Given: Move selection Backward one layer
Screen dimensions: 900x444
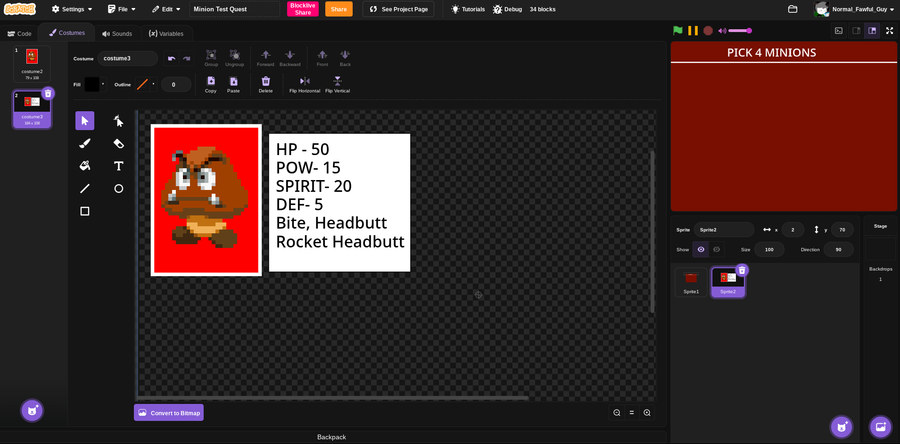Looking at the screenshot, I should click(x=290, y=58).
